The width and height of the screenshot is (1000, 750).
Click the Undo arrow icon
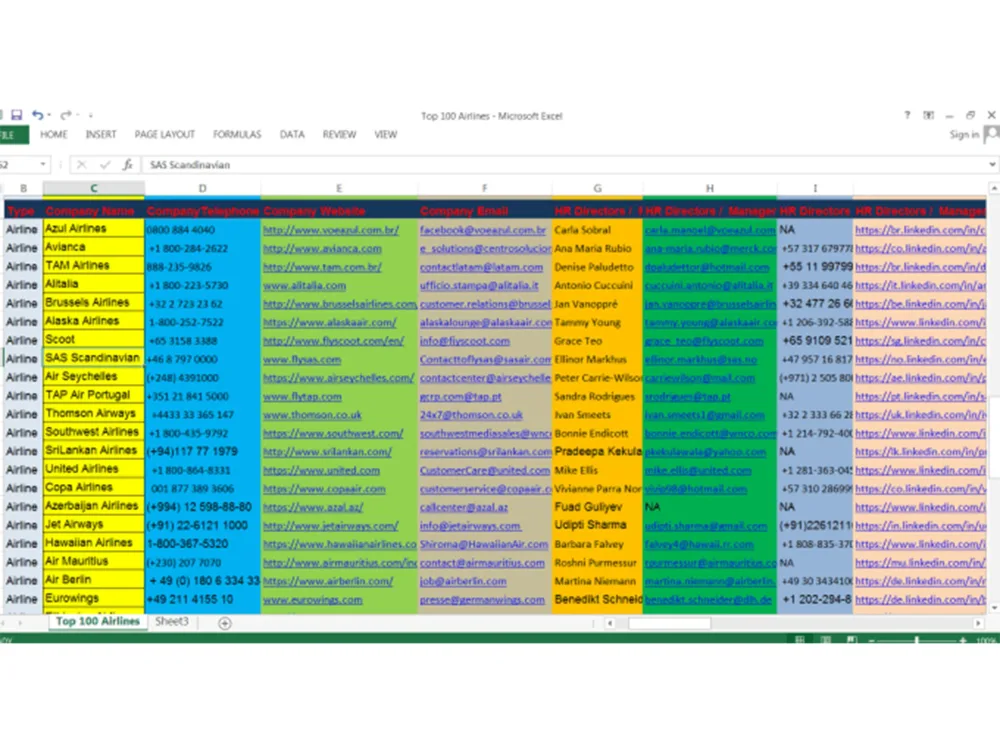[37, 115]
